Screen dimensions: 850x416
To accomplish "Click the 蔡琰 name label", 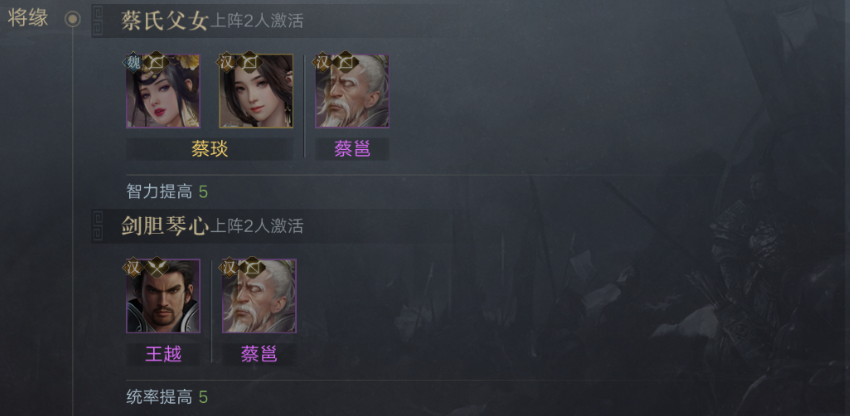I will 210,149.
